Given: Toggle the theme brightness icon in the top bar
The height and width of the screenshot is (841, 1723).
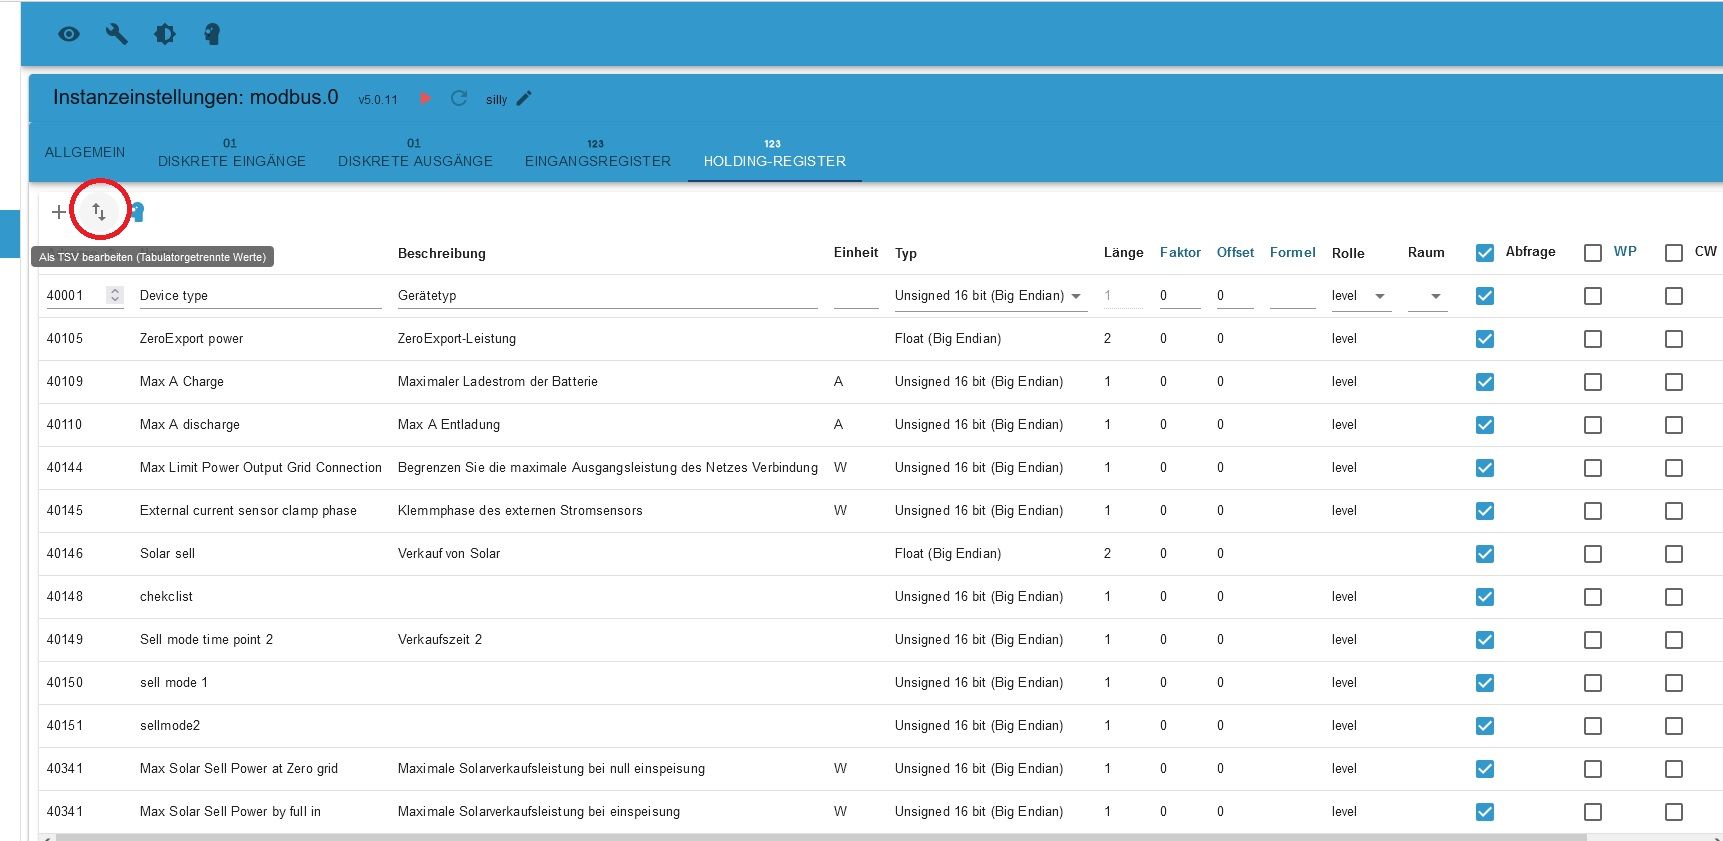Looking at the screenshot, I should pyautogui.click(x=165, y=34).
